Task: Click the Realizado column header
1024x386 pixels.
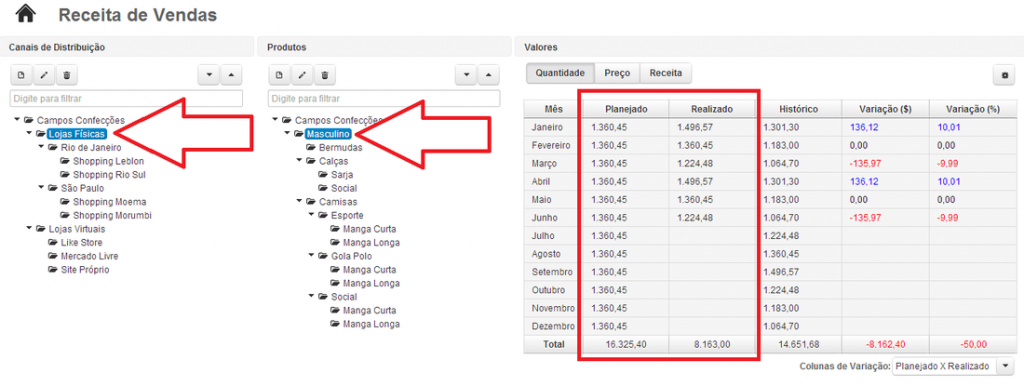Action: tap(712, 109)
